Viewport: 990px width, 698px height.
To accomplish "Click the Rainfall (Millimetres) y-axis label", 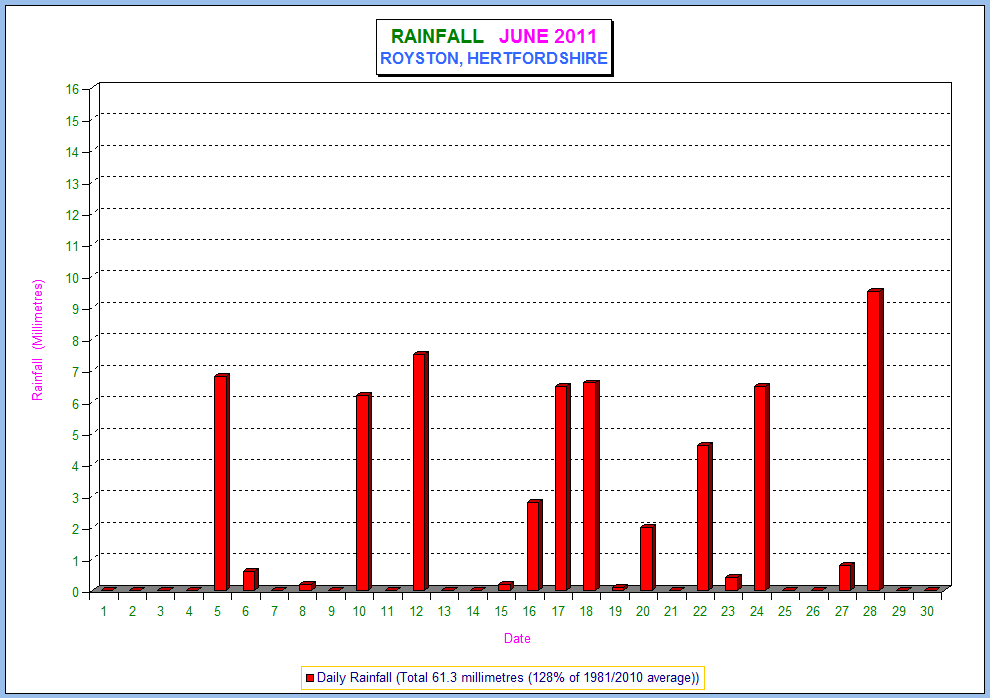I will [38, 340].
